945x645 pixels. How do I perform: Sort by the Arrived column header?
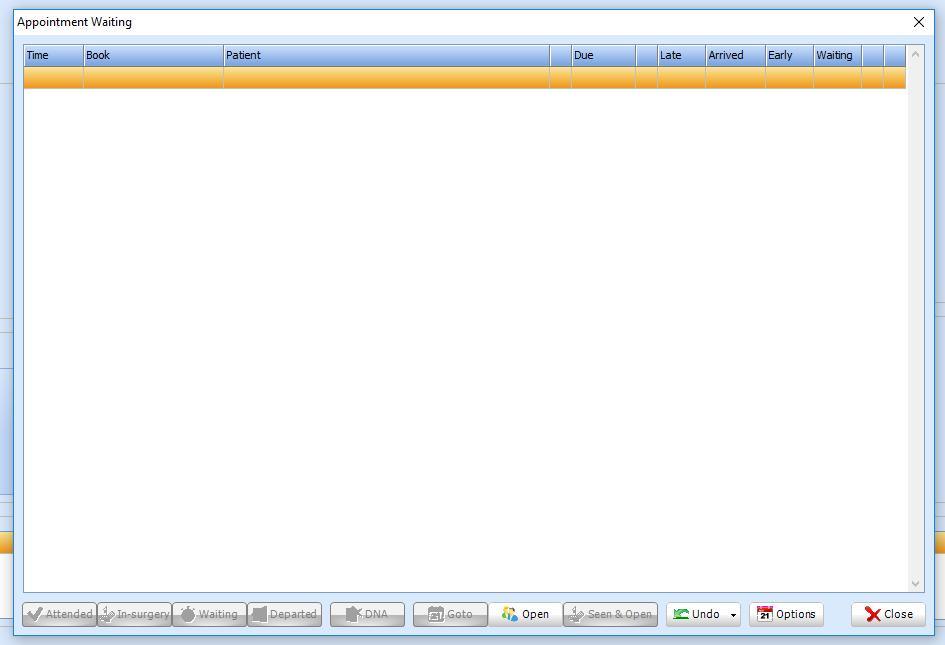click(x=736, y=55)
